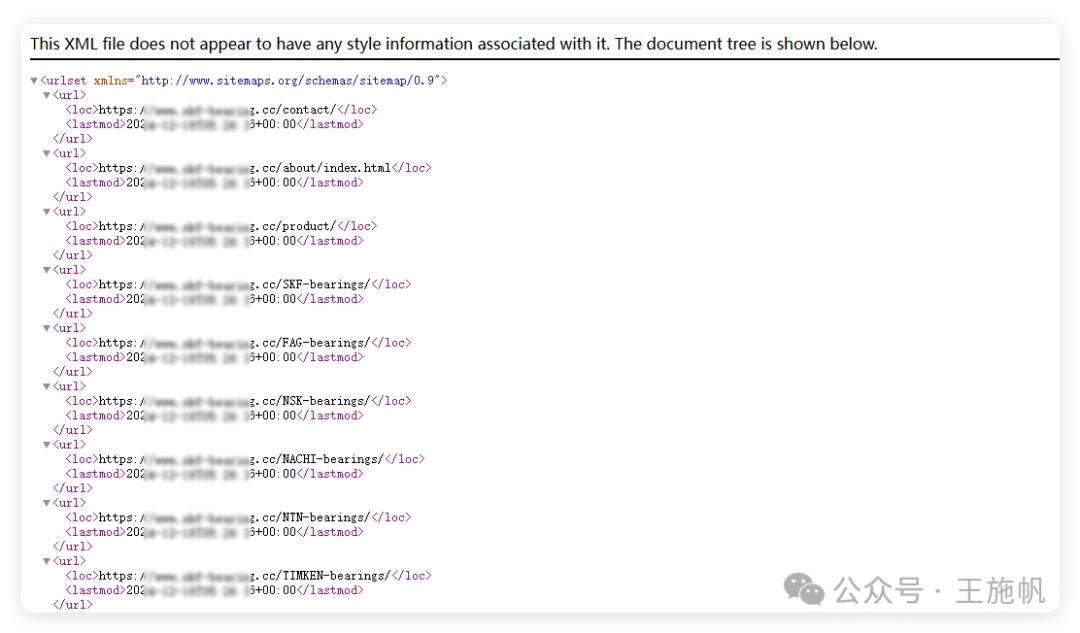Click the loc line ending in /NACHI-bearings/
This screenshot has height=633, width=1080.
click(x=245, y=459)
